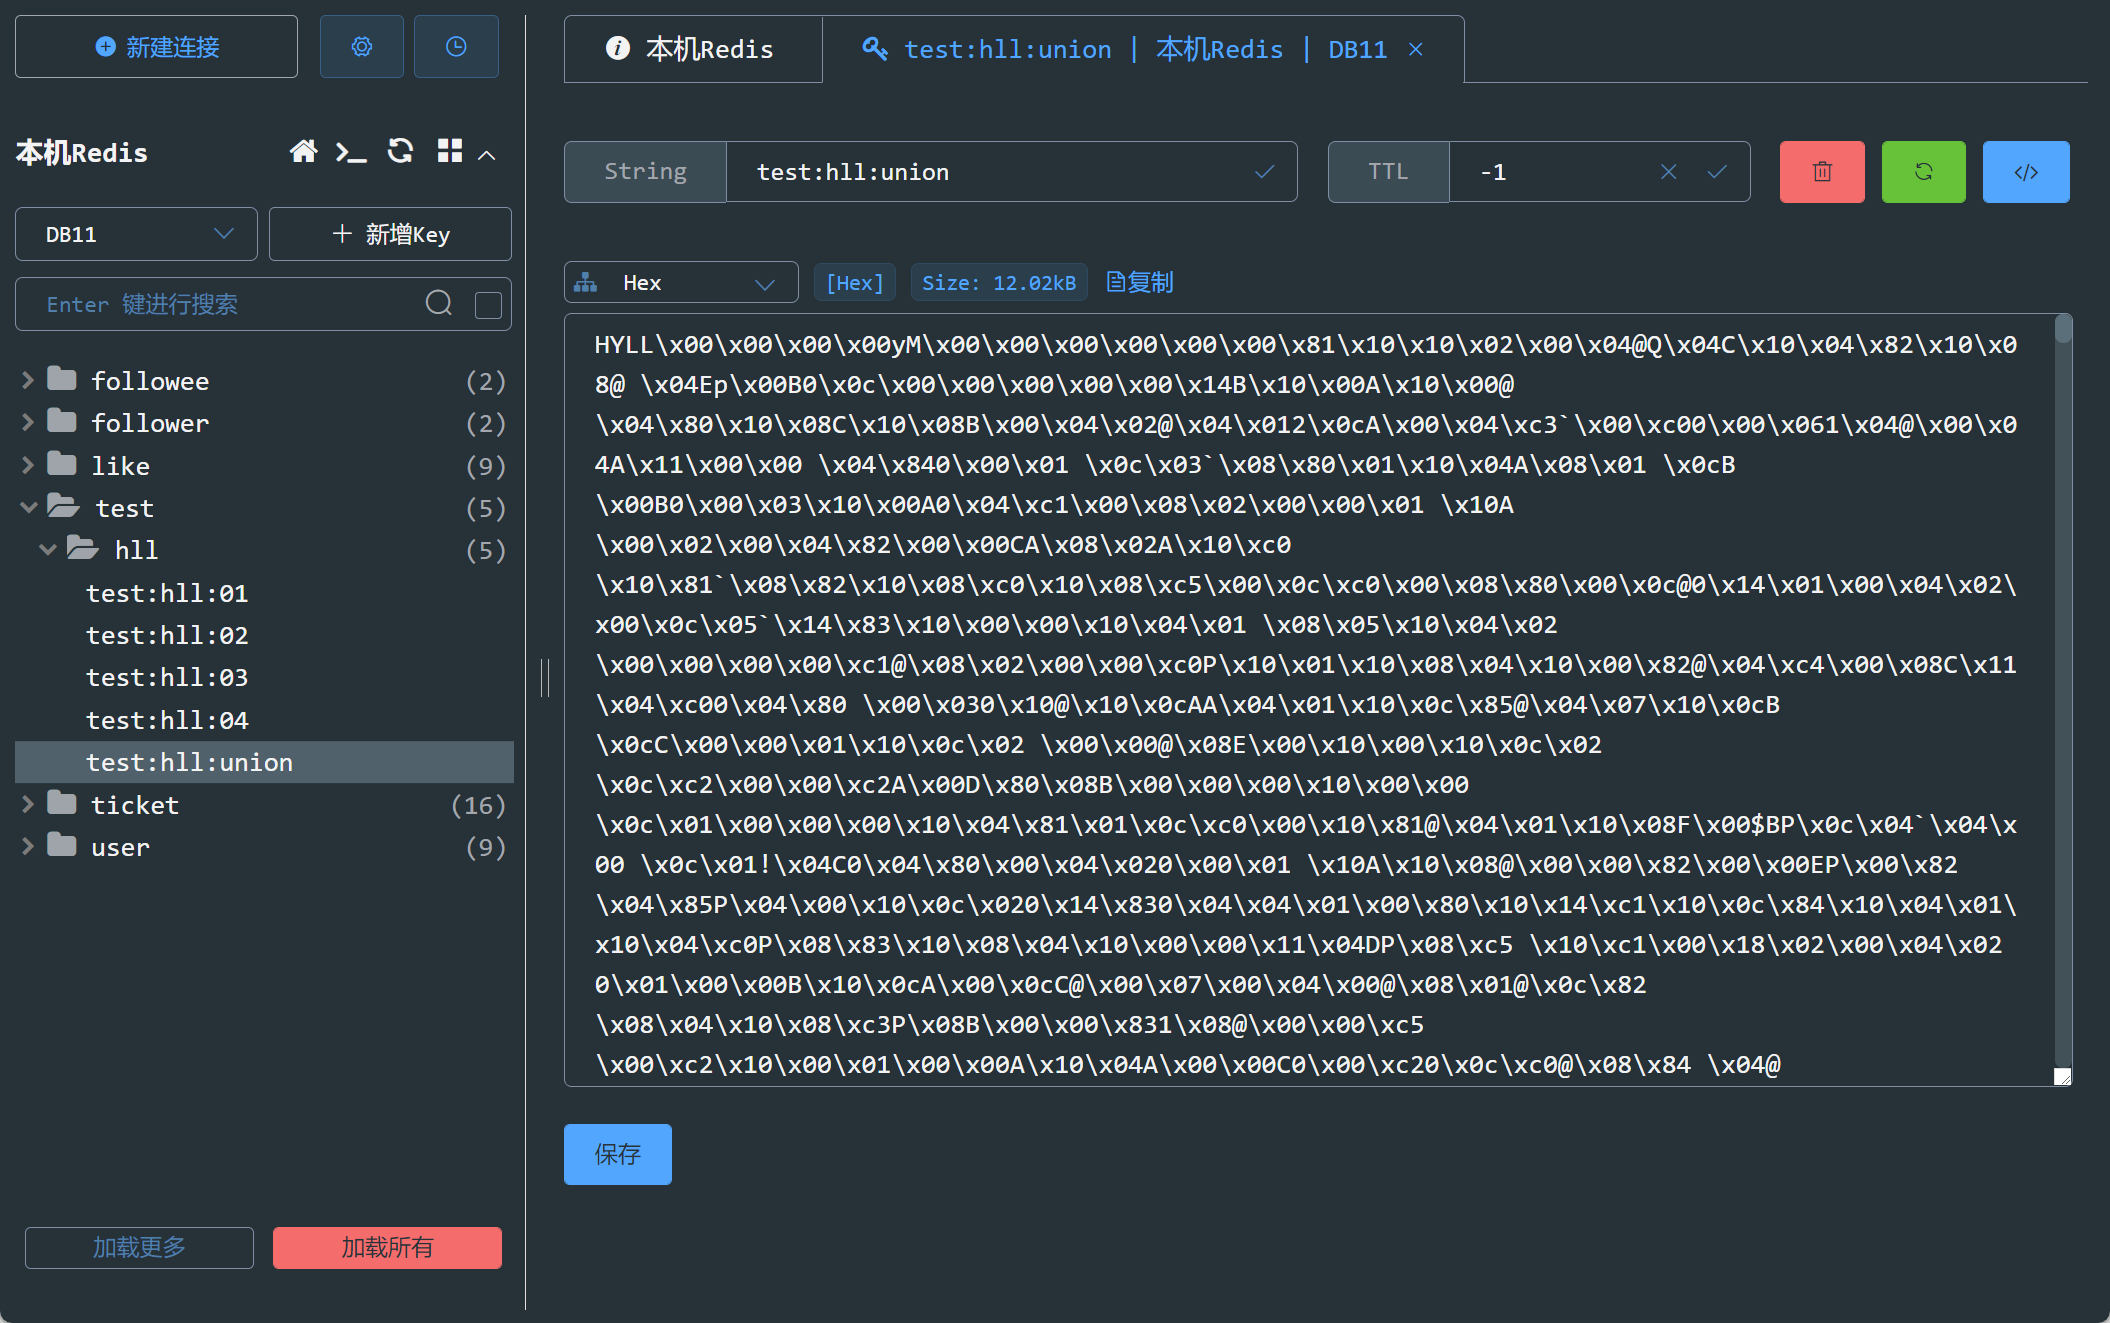Image resolution: width=2110 pixels, height=1323 pixels.
Task: Click the text area resize corner handle
Action: [x=2062, y=1076]
